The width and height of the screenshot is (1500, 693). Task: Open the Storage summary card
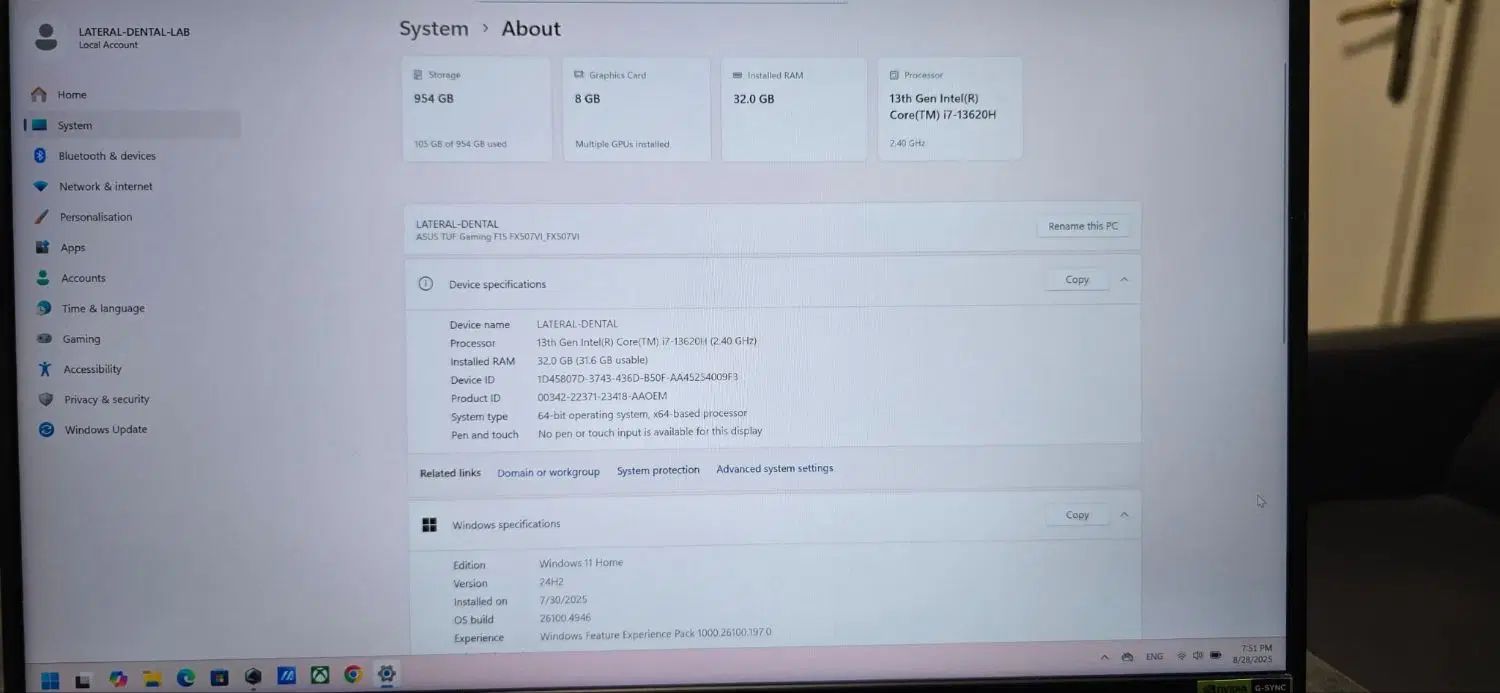tap(477, 110)
